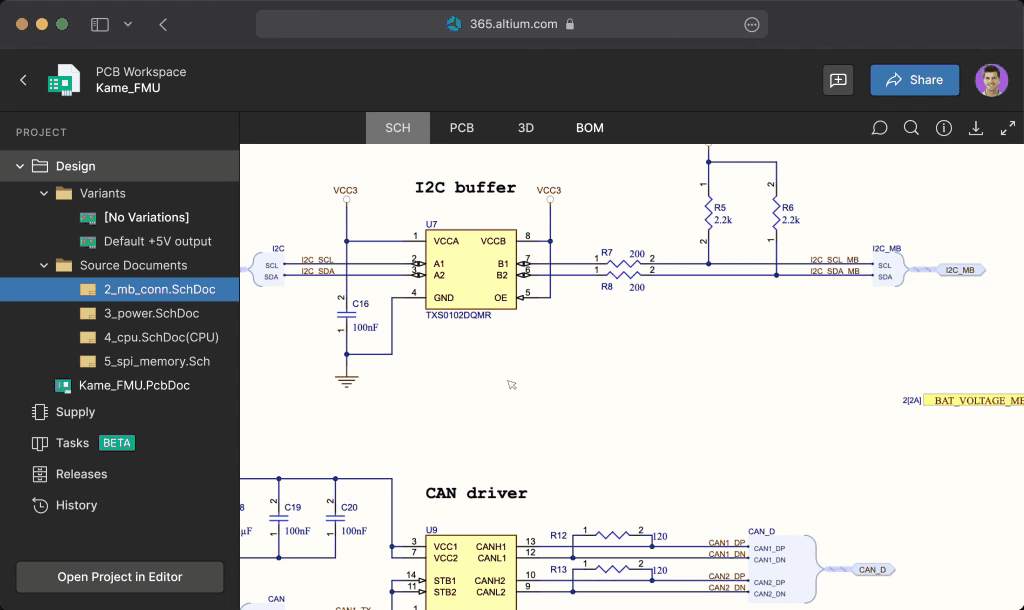Toggle the Safari sidebar visibility
1024x610 pixels.
[101, 23]
